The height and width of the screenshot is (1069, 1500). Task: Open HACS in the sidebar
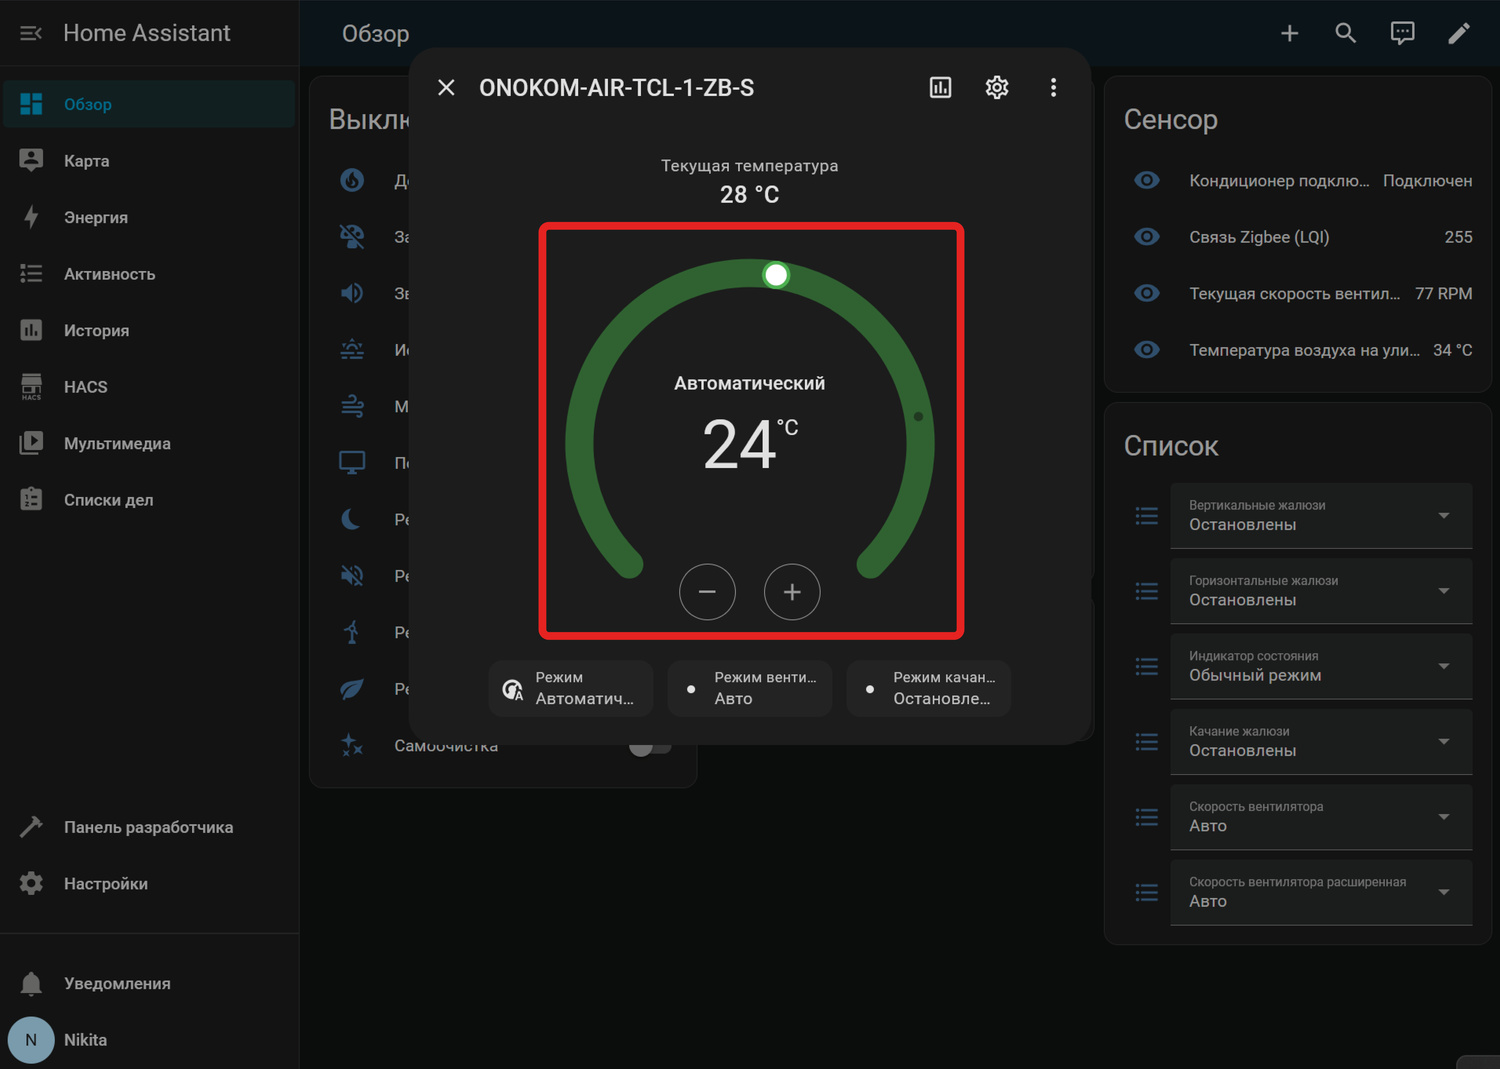[x=149, y=387]
